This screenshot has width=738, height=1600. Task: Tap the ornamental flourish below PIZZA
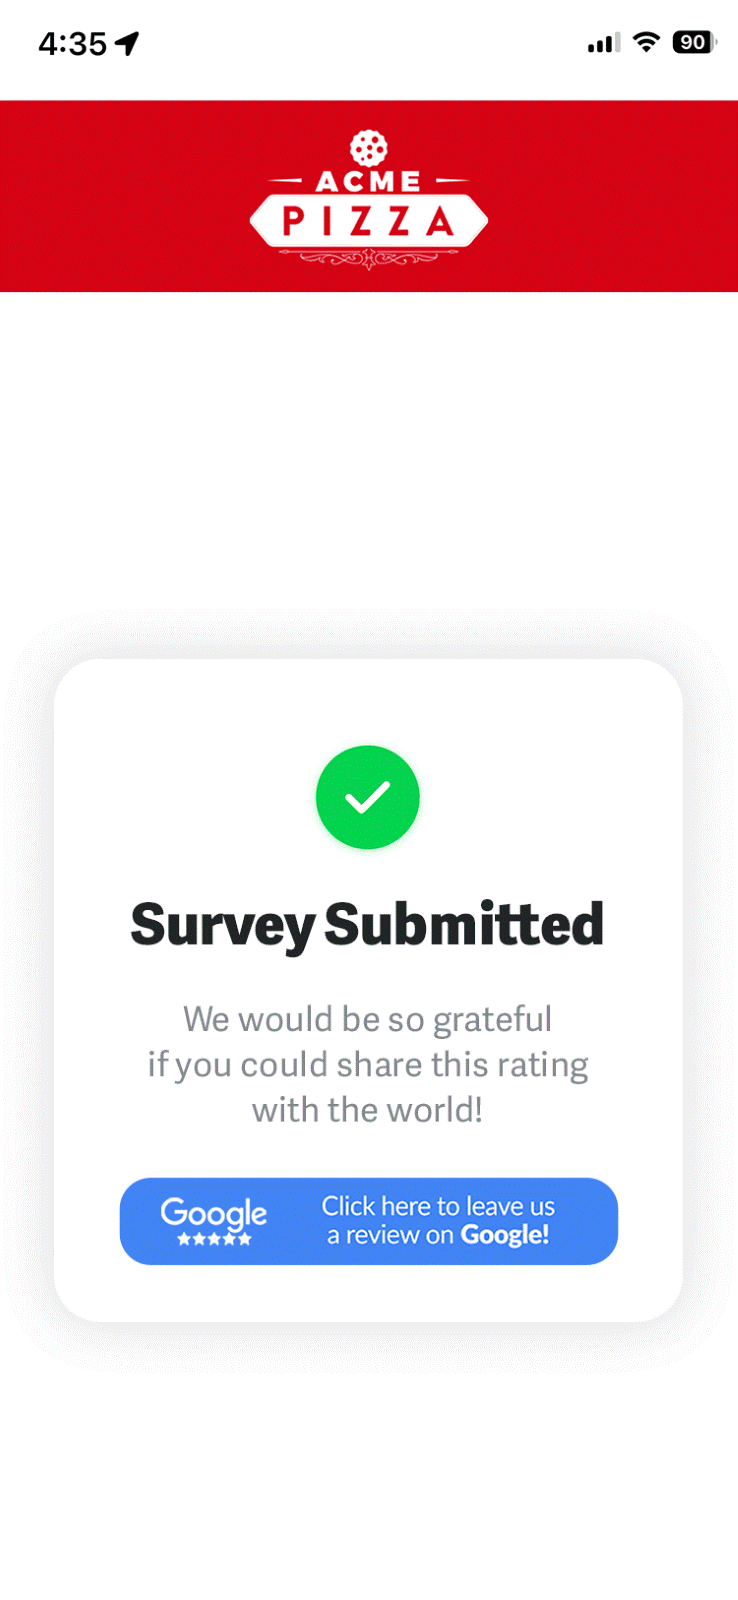click(369, 258)
